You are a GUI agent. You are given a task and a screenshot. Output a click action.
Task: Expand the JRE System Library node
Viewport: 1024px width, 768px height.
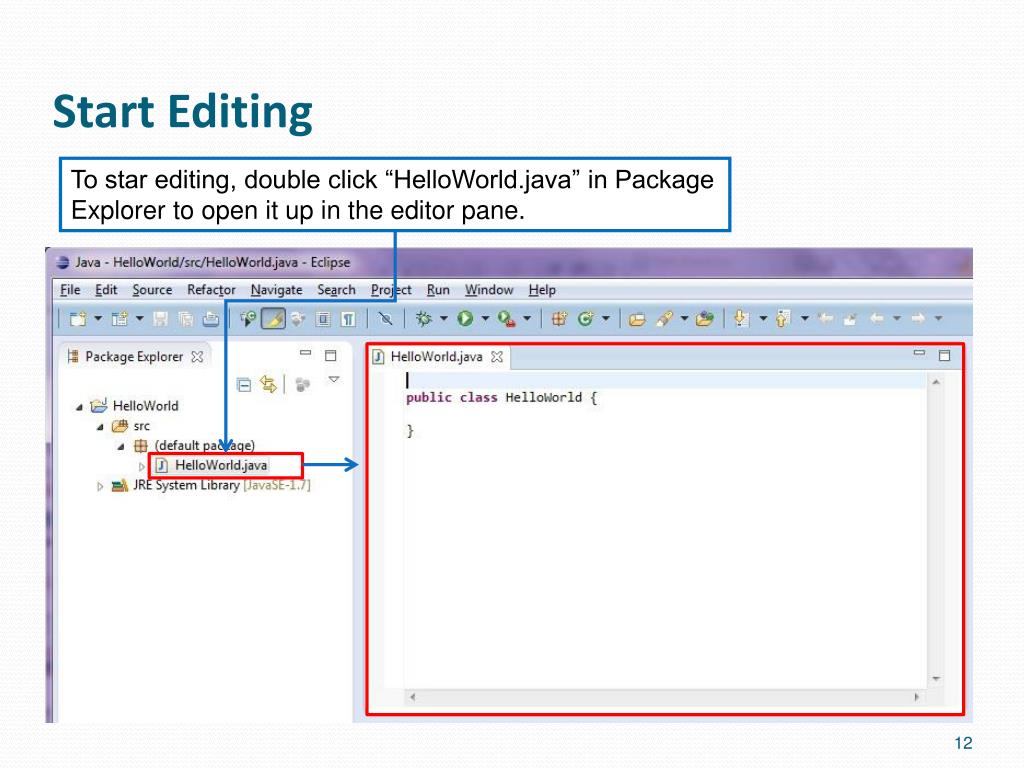coord(100,487)
